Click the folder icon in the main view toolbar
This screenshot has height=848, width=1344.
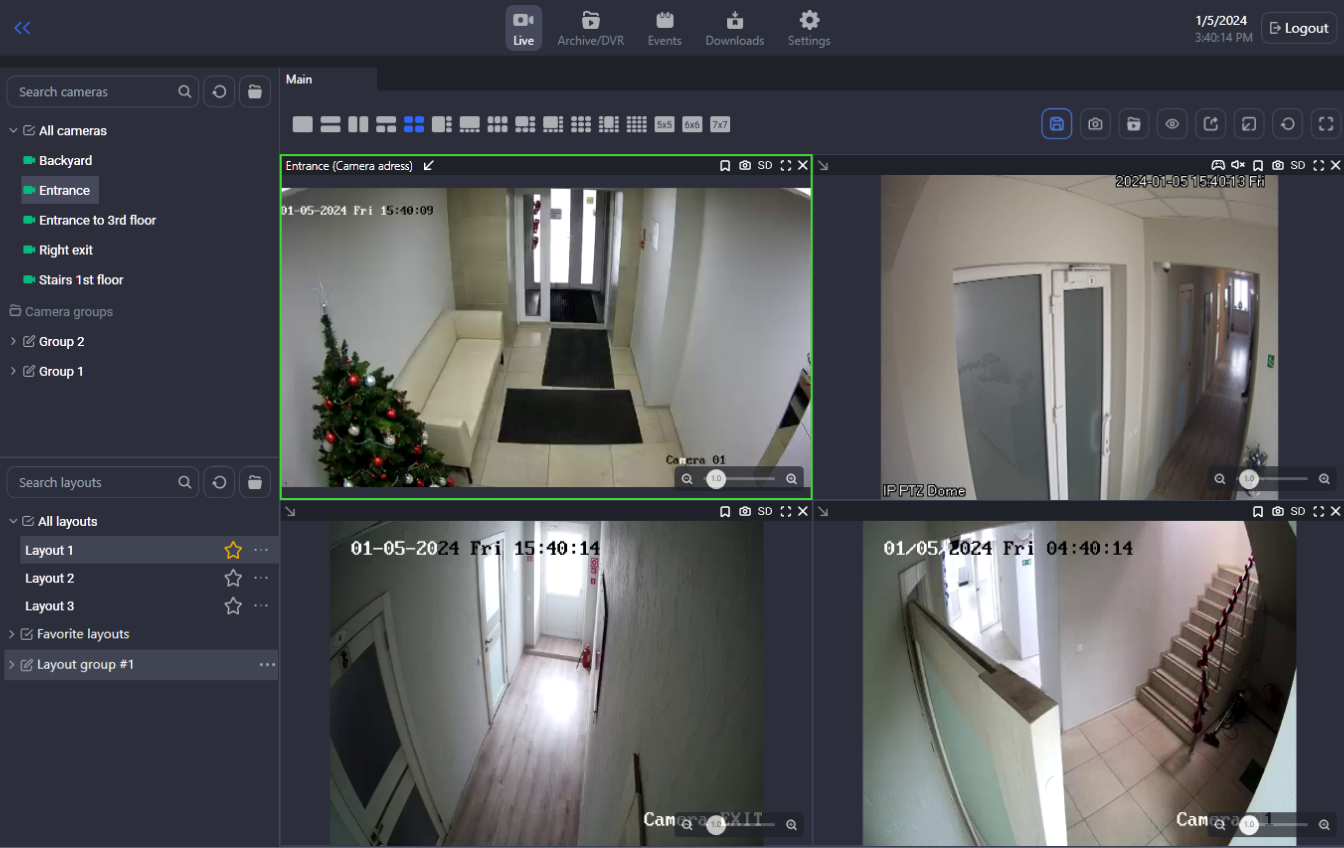pyautogui.click(x=1134, y=124)
